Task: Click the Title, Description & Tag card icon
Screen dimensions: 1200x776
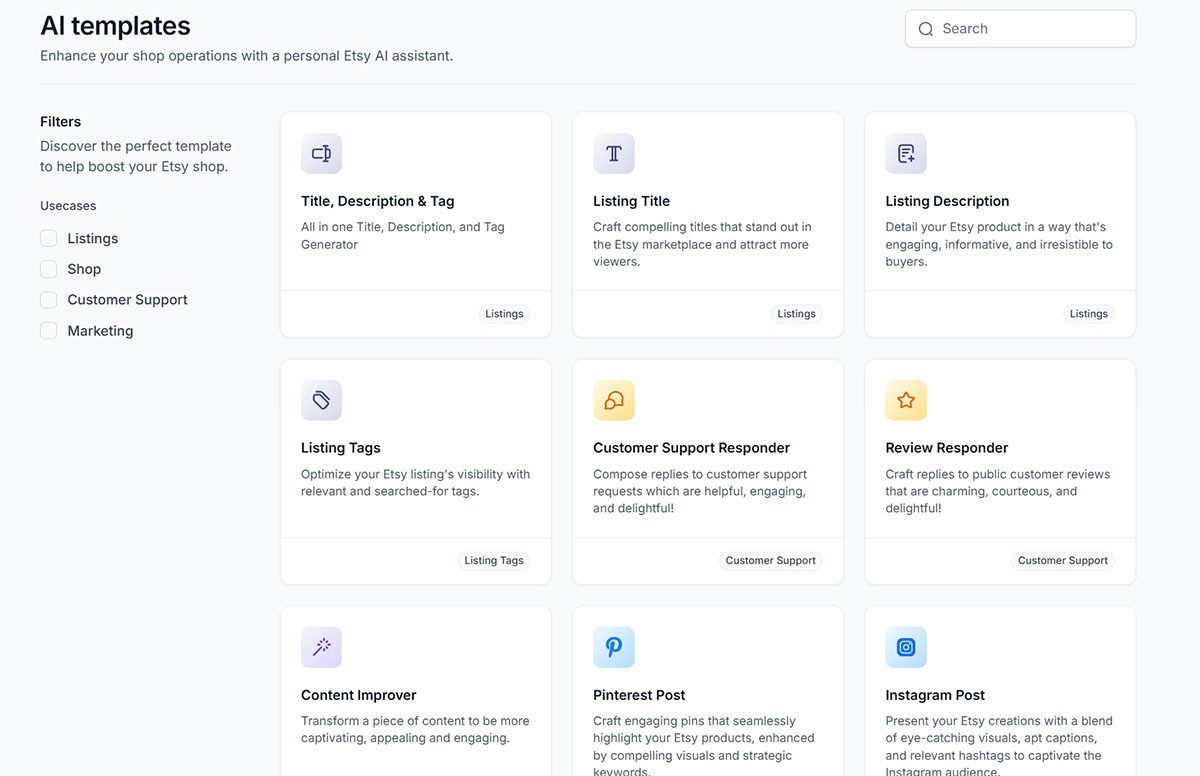Action: coord(321,154)
